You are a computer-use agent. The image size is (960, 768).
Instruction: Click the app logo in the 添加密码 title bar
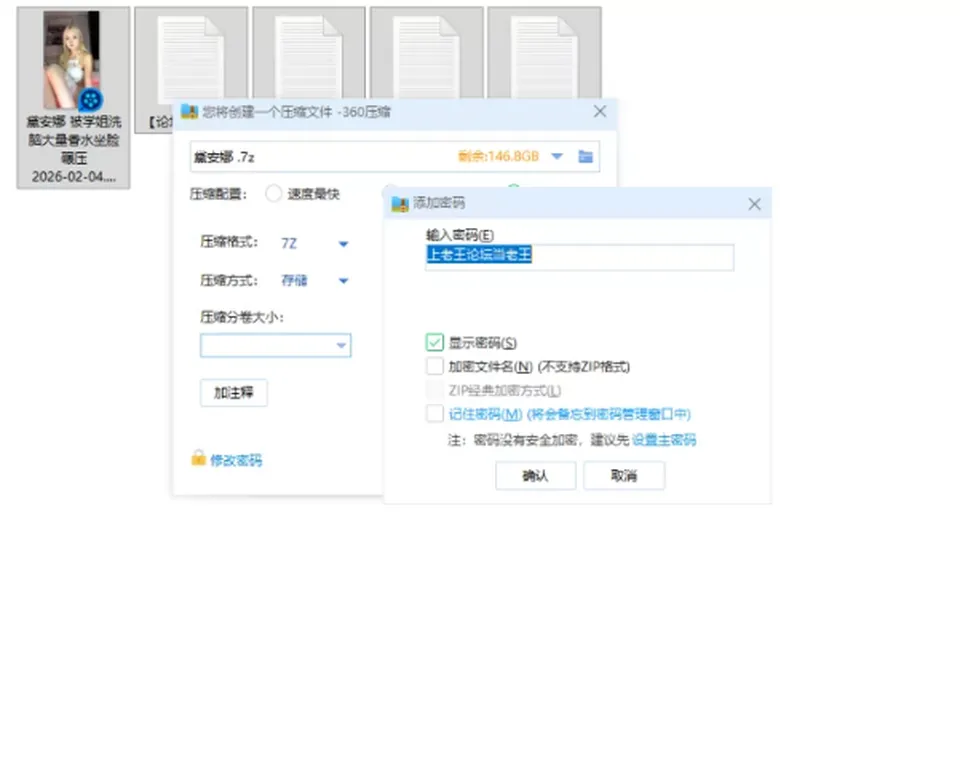(400, 203)
